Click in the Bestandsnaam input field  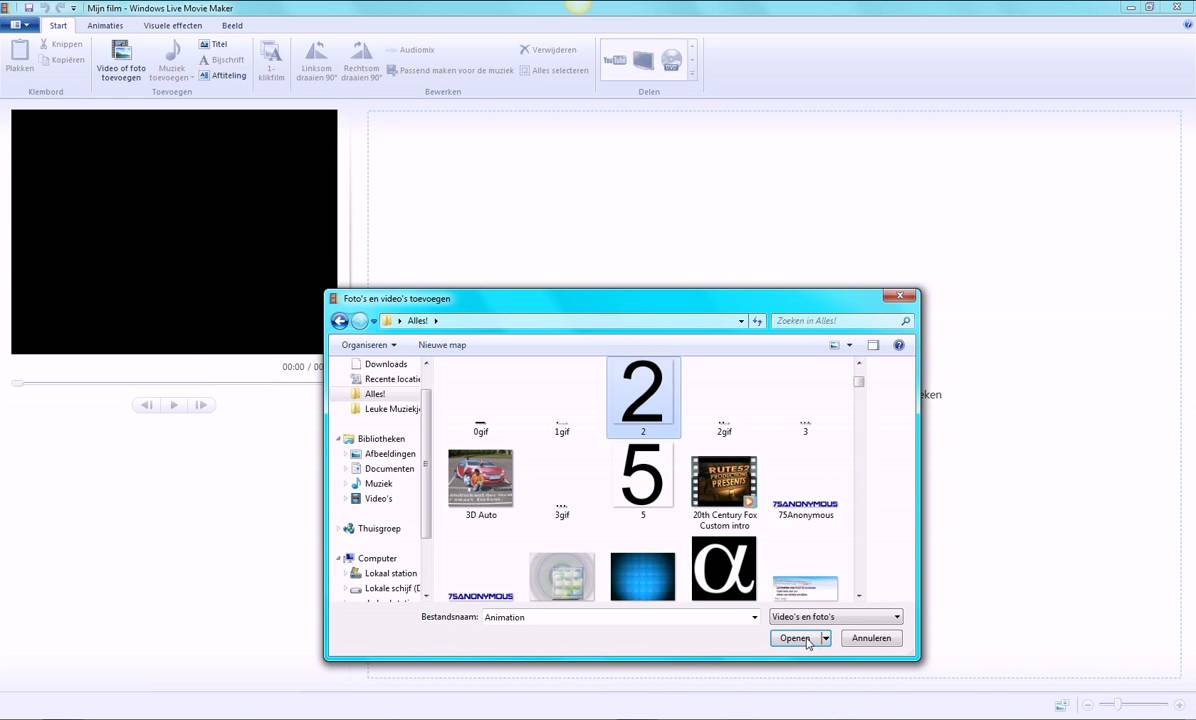[x=615, y=617]
